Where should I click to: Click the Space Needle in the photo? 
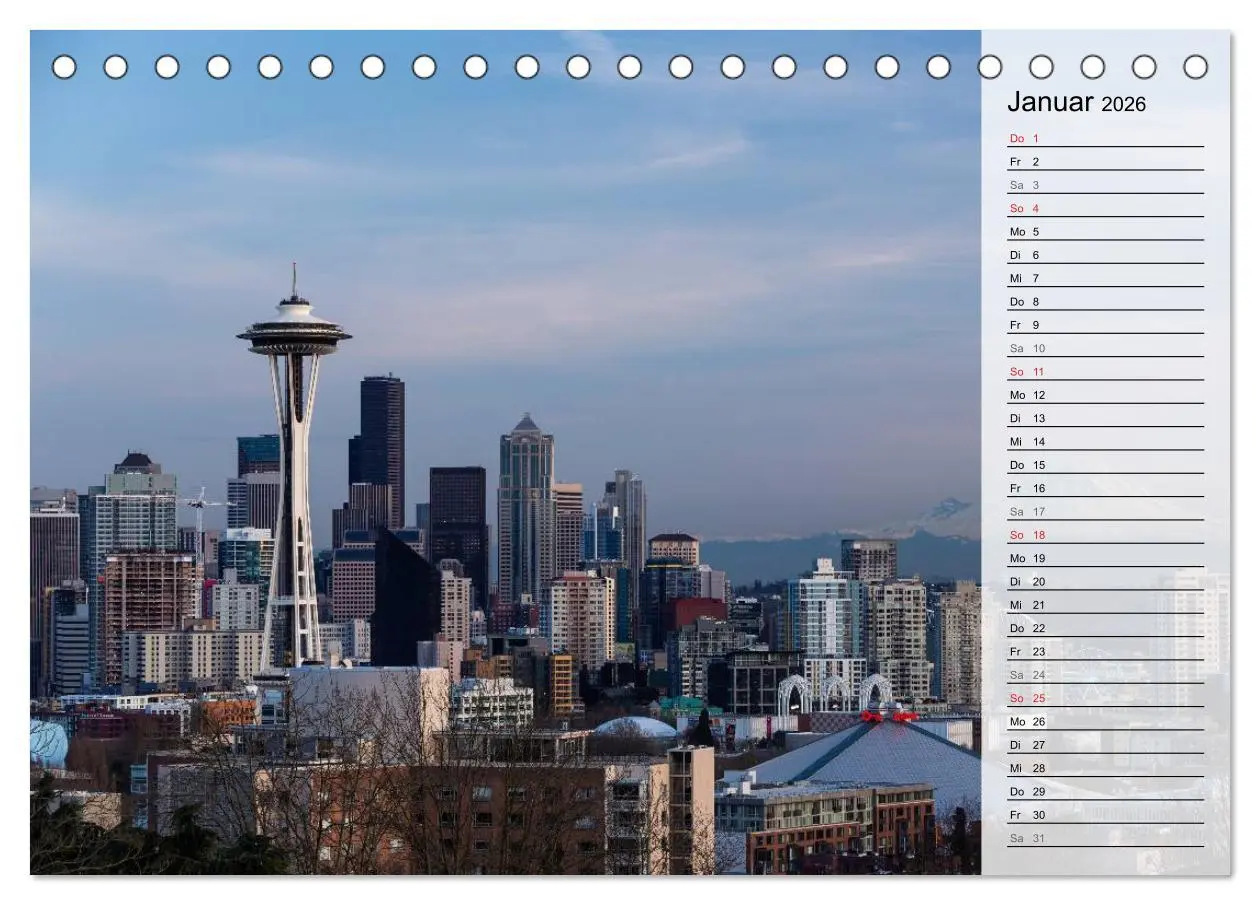click(294, 466)
